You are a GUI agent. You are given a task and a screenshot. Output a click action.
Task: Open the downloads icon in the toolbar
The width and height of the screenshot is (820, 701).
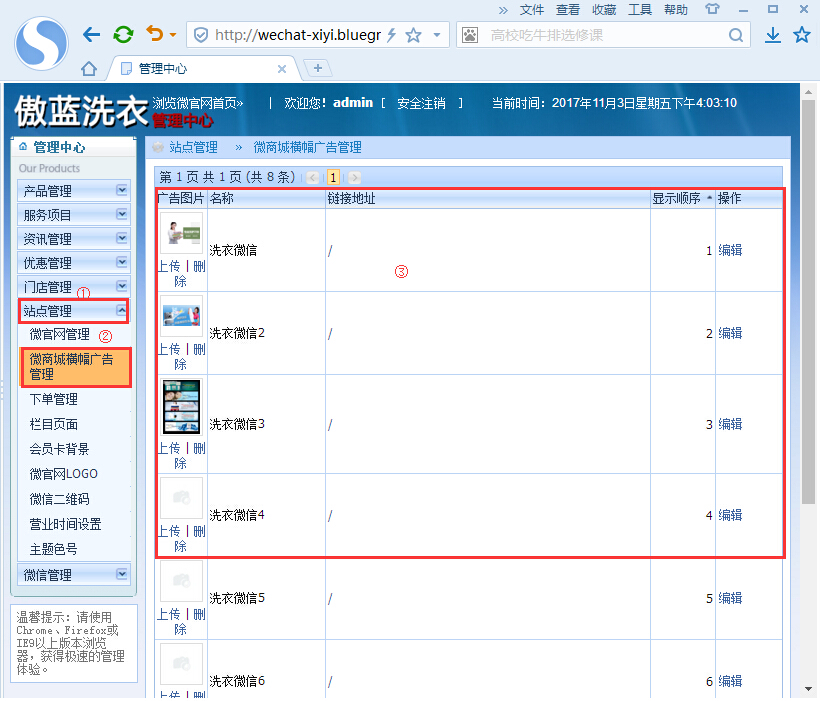pos(772,33)
